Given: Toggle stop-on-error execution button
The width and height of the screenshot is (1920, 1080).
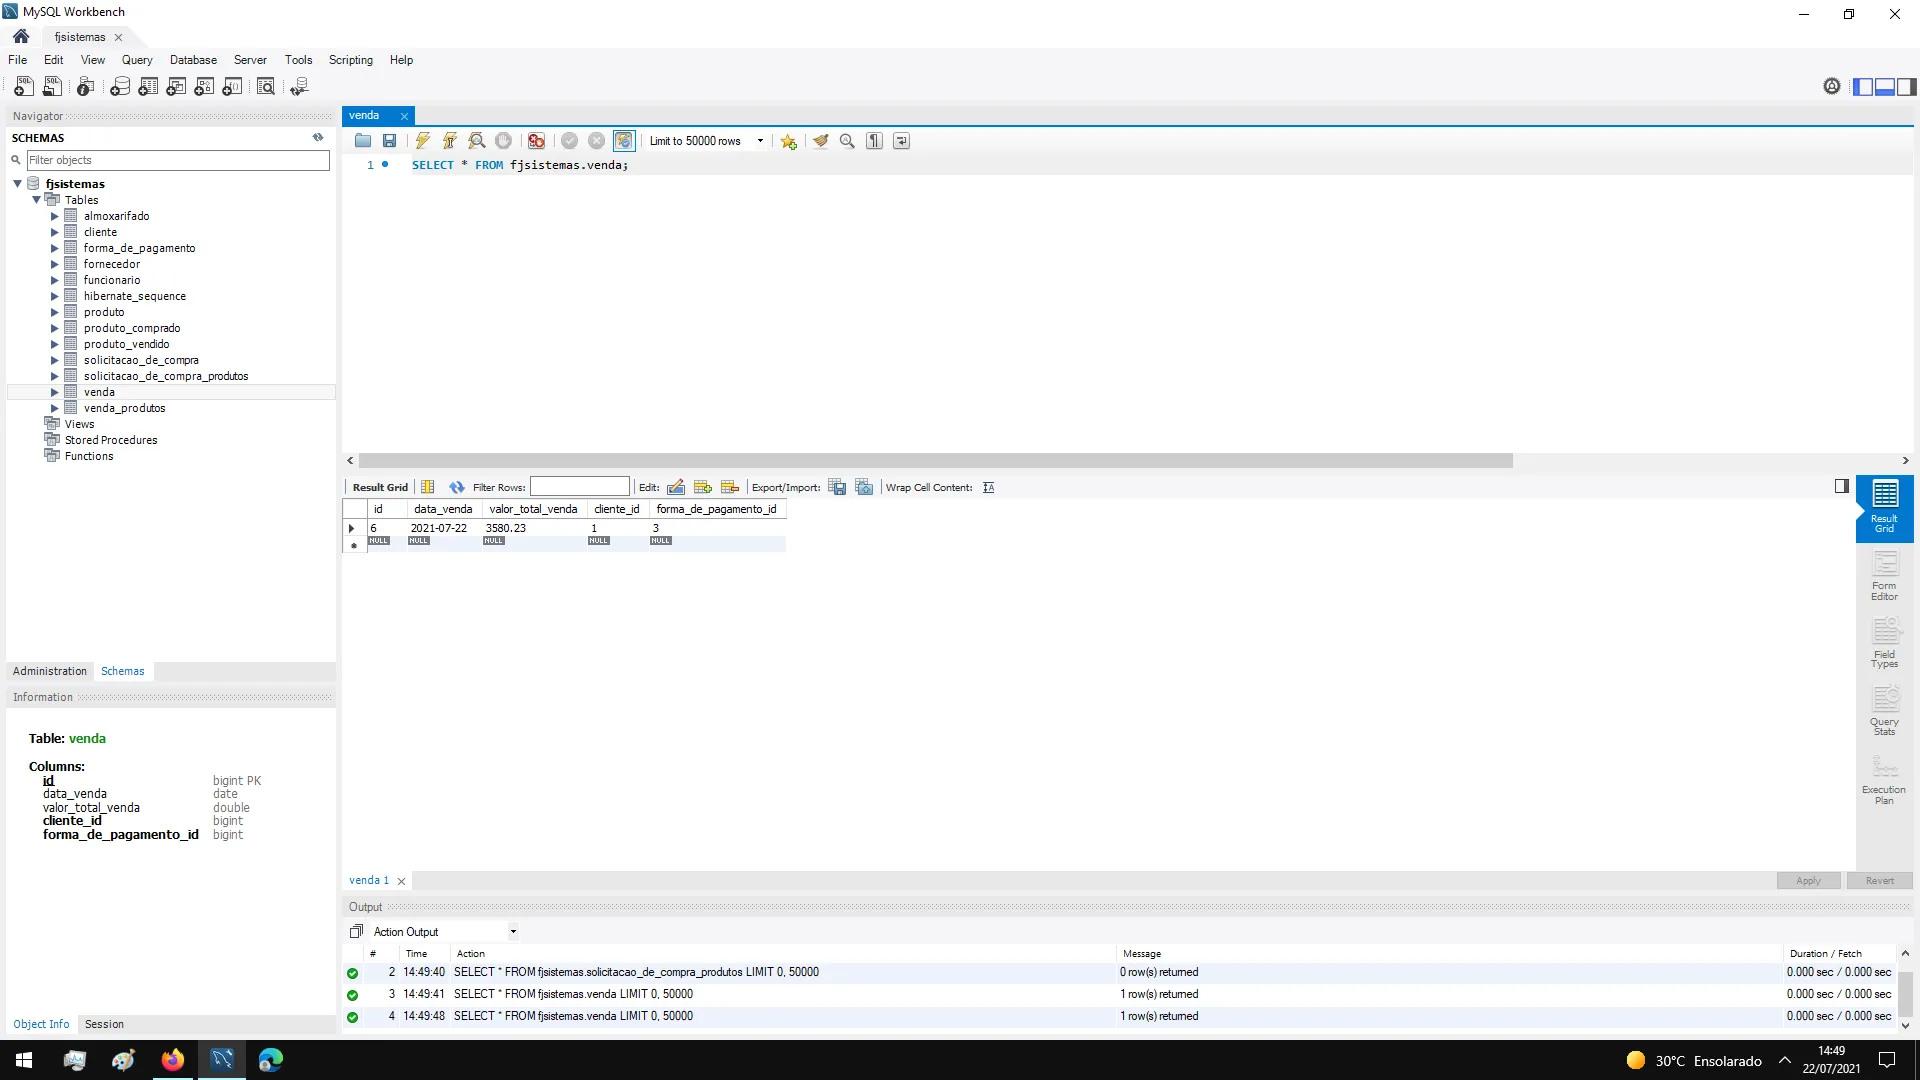Looking at the screenshot, I should tap(537, 141).
